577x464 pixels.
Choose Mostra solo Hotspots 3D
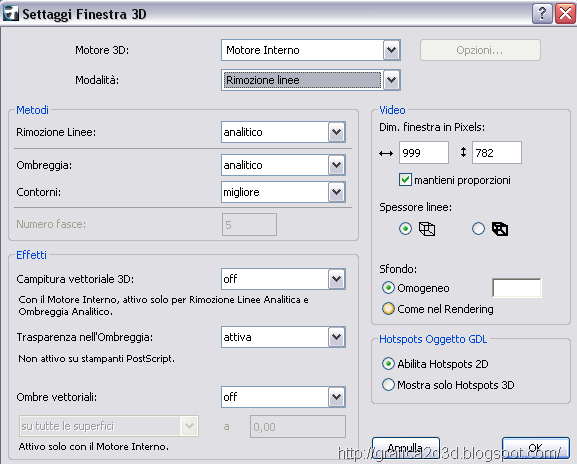click(x=388, y=385)
